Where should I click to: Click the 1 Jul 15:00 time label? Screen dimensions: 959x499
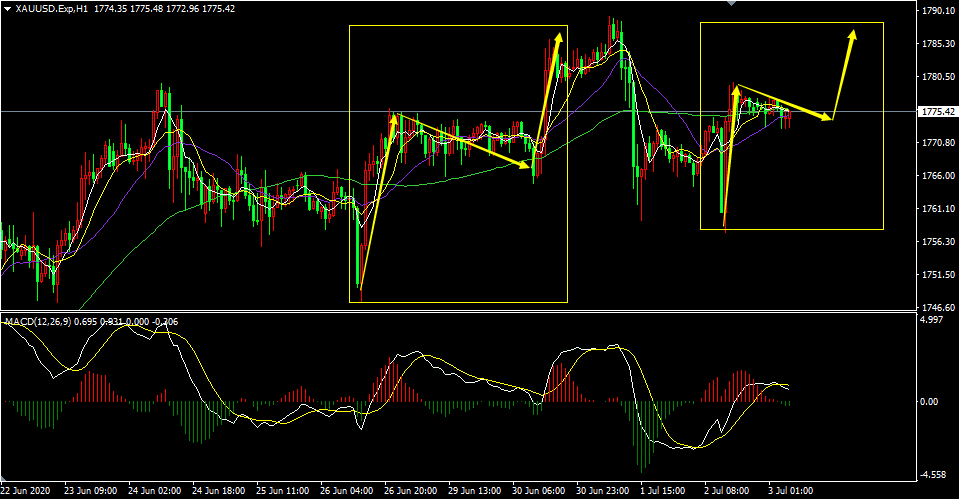pos(664,490)
